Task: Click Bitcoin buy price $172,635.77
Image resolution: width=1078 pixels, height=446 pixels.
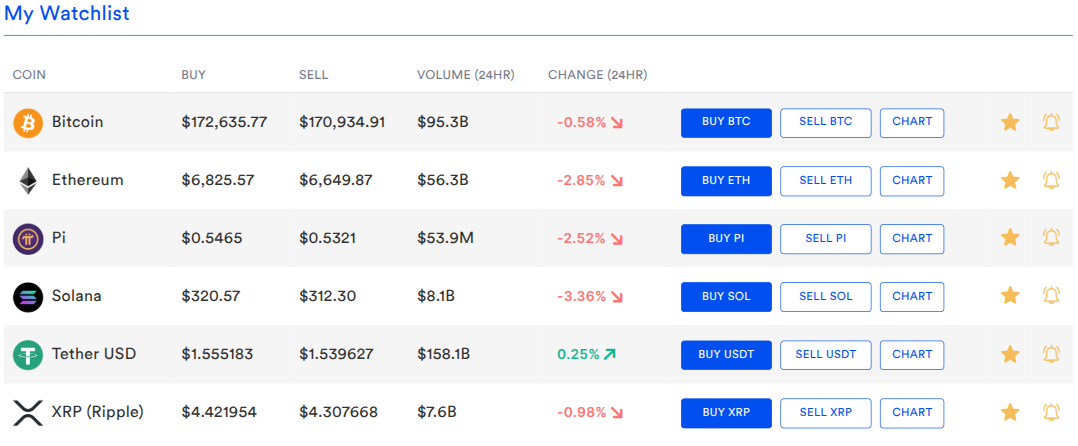Action: click(x=224, y=122)
